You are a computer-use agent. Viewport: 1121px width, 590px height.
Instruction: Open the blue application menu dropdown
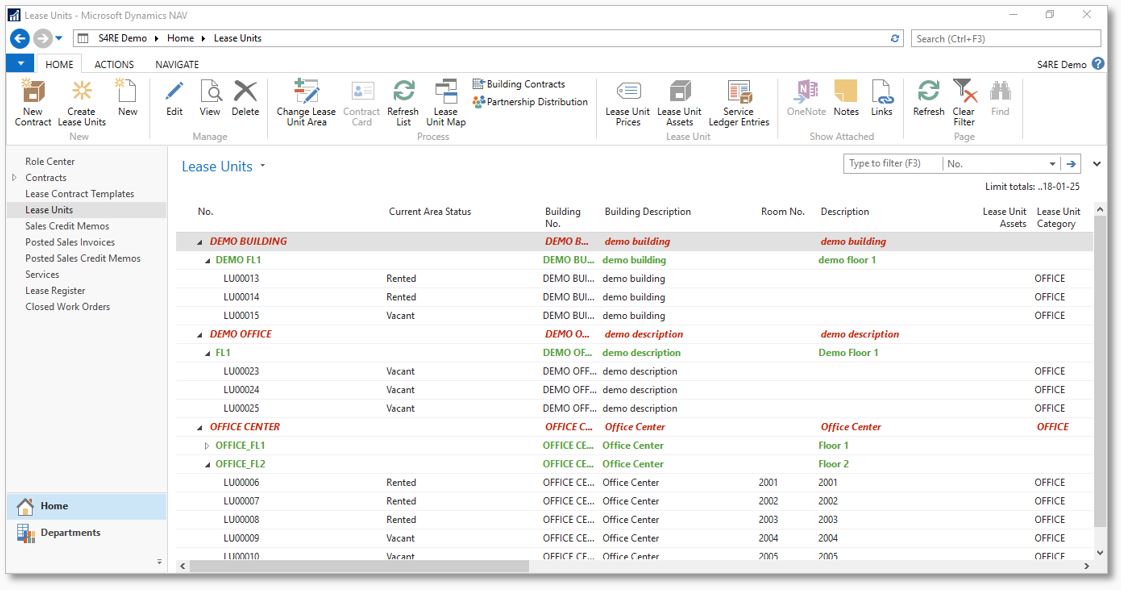click(21, 64)
